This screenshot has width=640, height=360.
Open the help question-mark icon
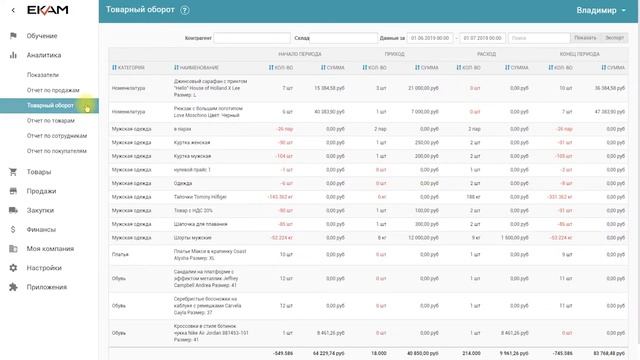coord(185,10)
